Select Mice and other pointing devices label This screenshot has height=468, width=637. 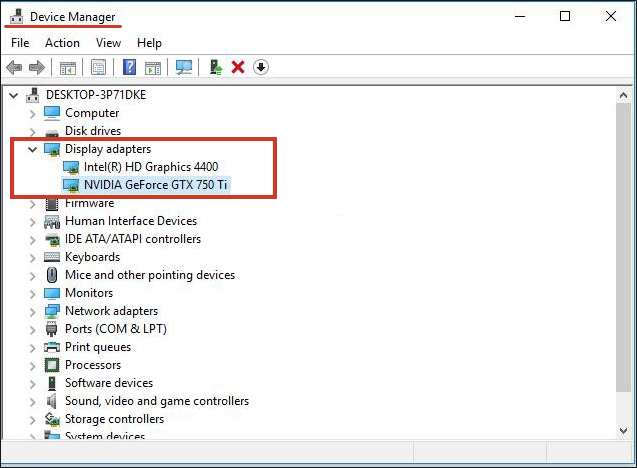point(150,275)
